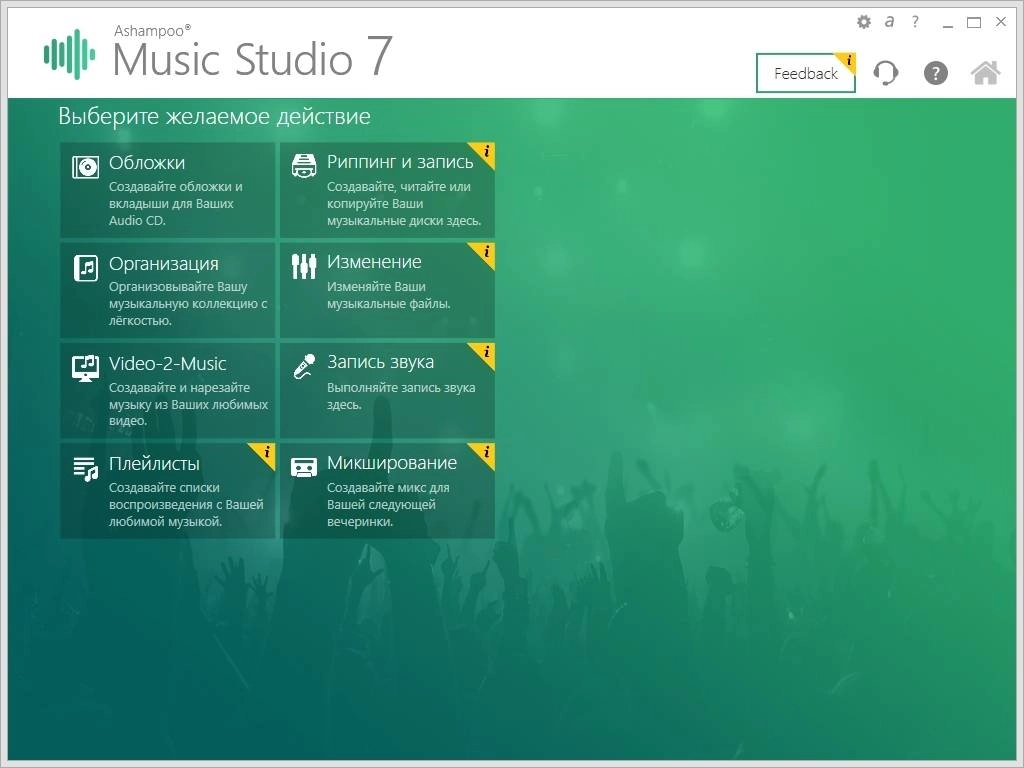Image resolution: width=1024 pixels, height=768 pixels.
Task: Click info badge on Запись звука tile
Action: click(x=485, y=353)
